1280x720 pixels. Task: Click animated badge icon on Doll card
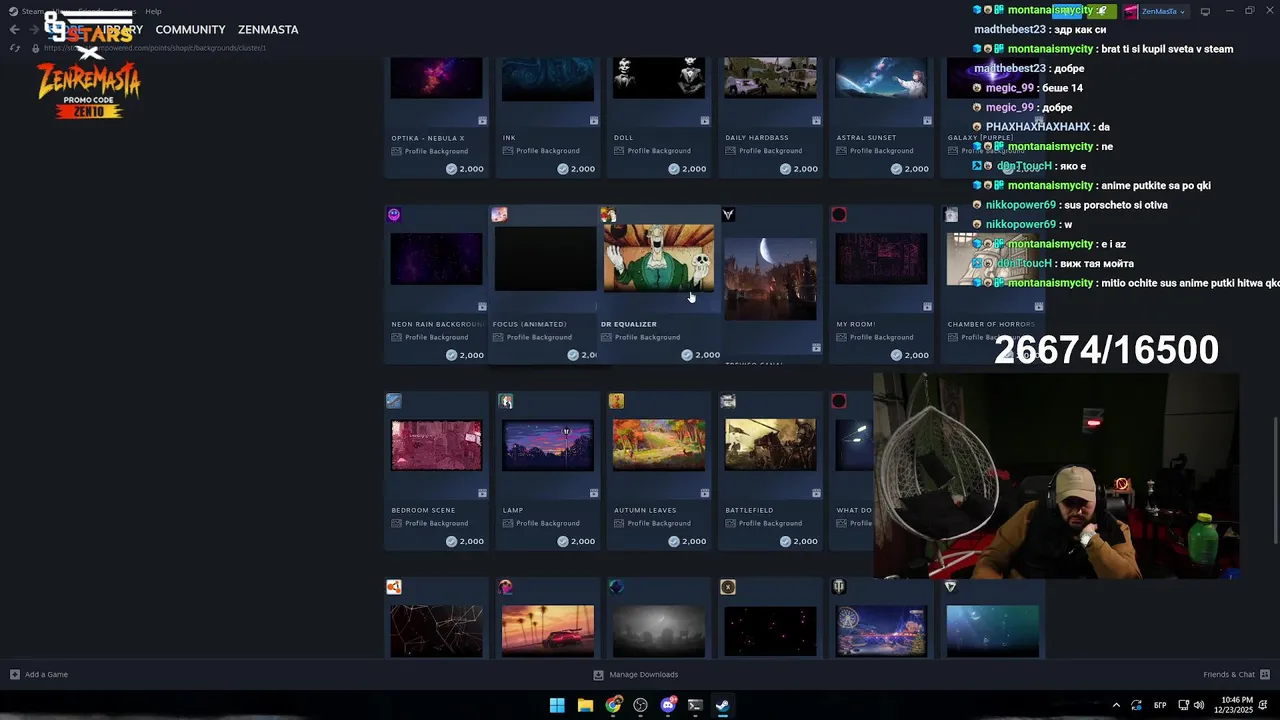pos(705,121)
